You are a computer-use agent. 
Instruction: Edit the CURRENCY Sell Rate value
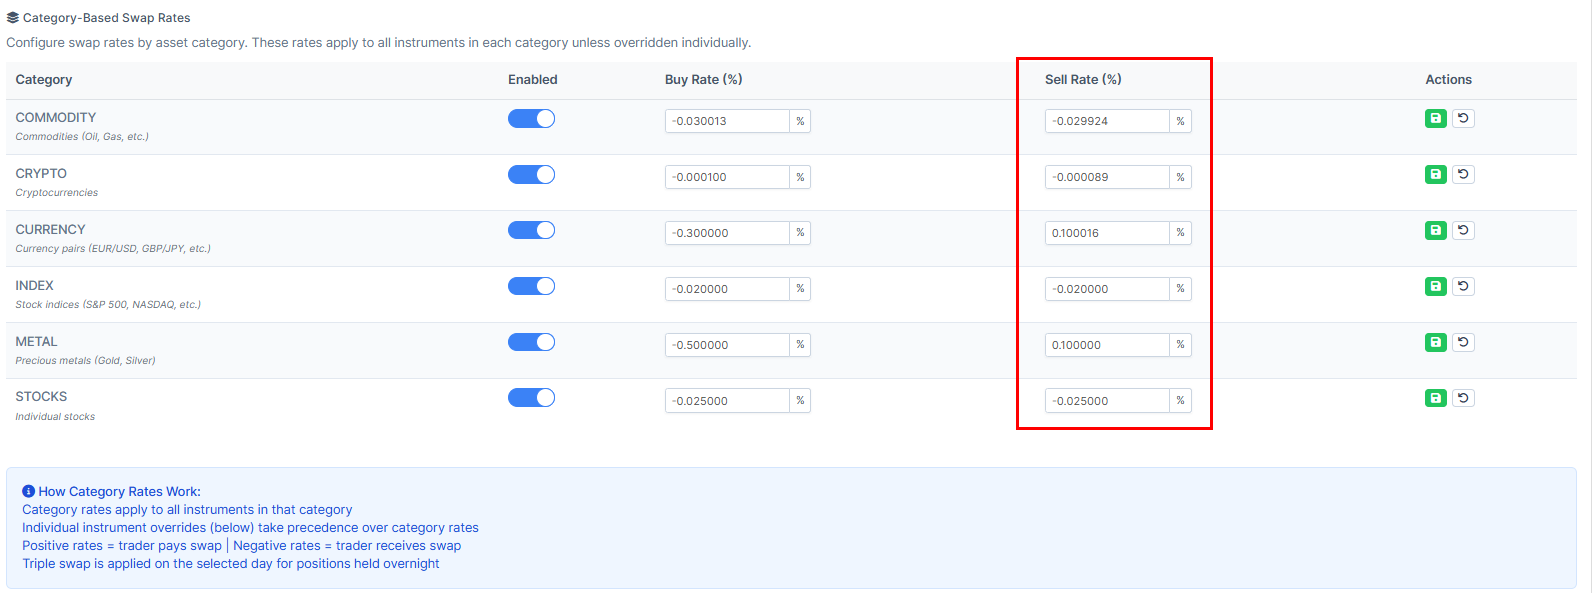(x=1107, y=233)
